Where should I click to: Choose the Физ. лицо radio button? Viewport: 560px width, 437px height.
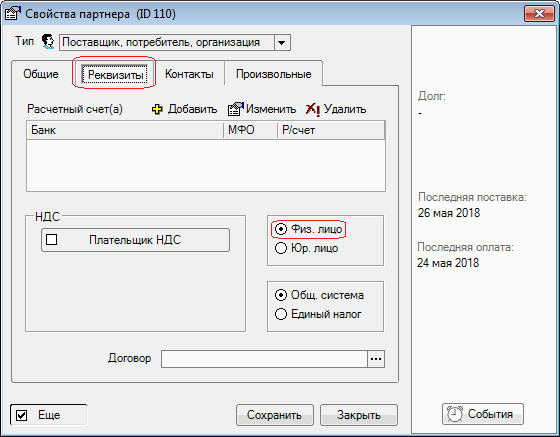(281, 229)
